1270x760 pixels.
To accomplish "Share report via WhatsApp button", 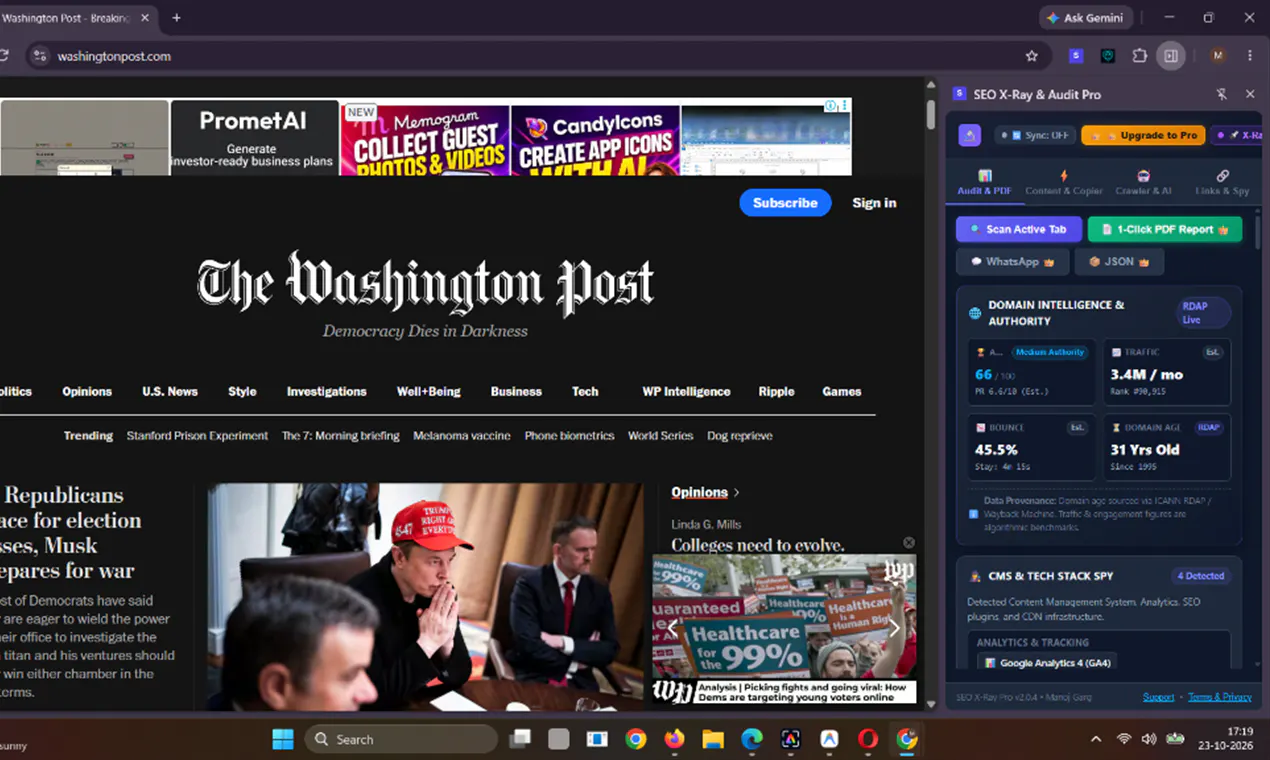I will 1012,262.
